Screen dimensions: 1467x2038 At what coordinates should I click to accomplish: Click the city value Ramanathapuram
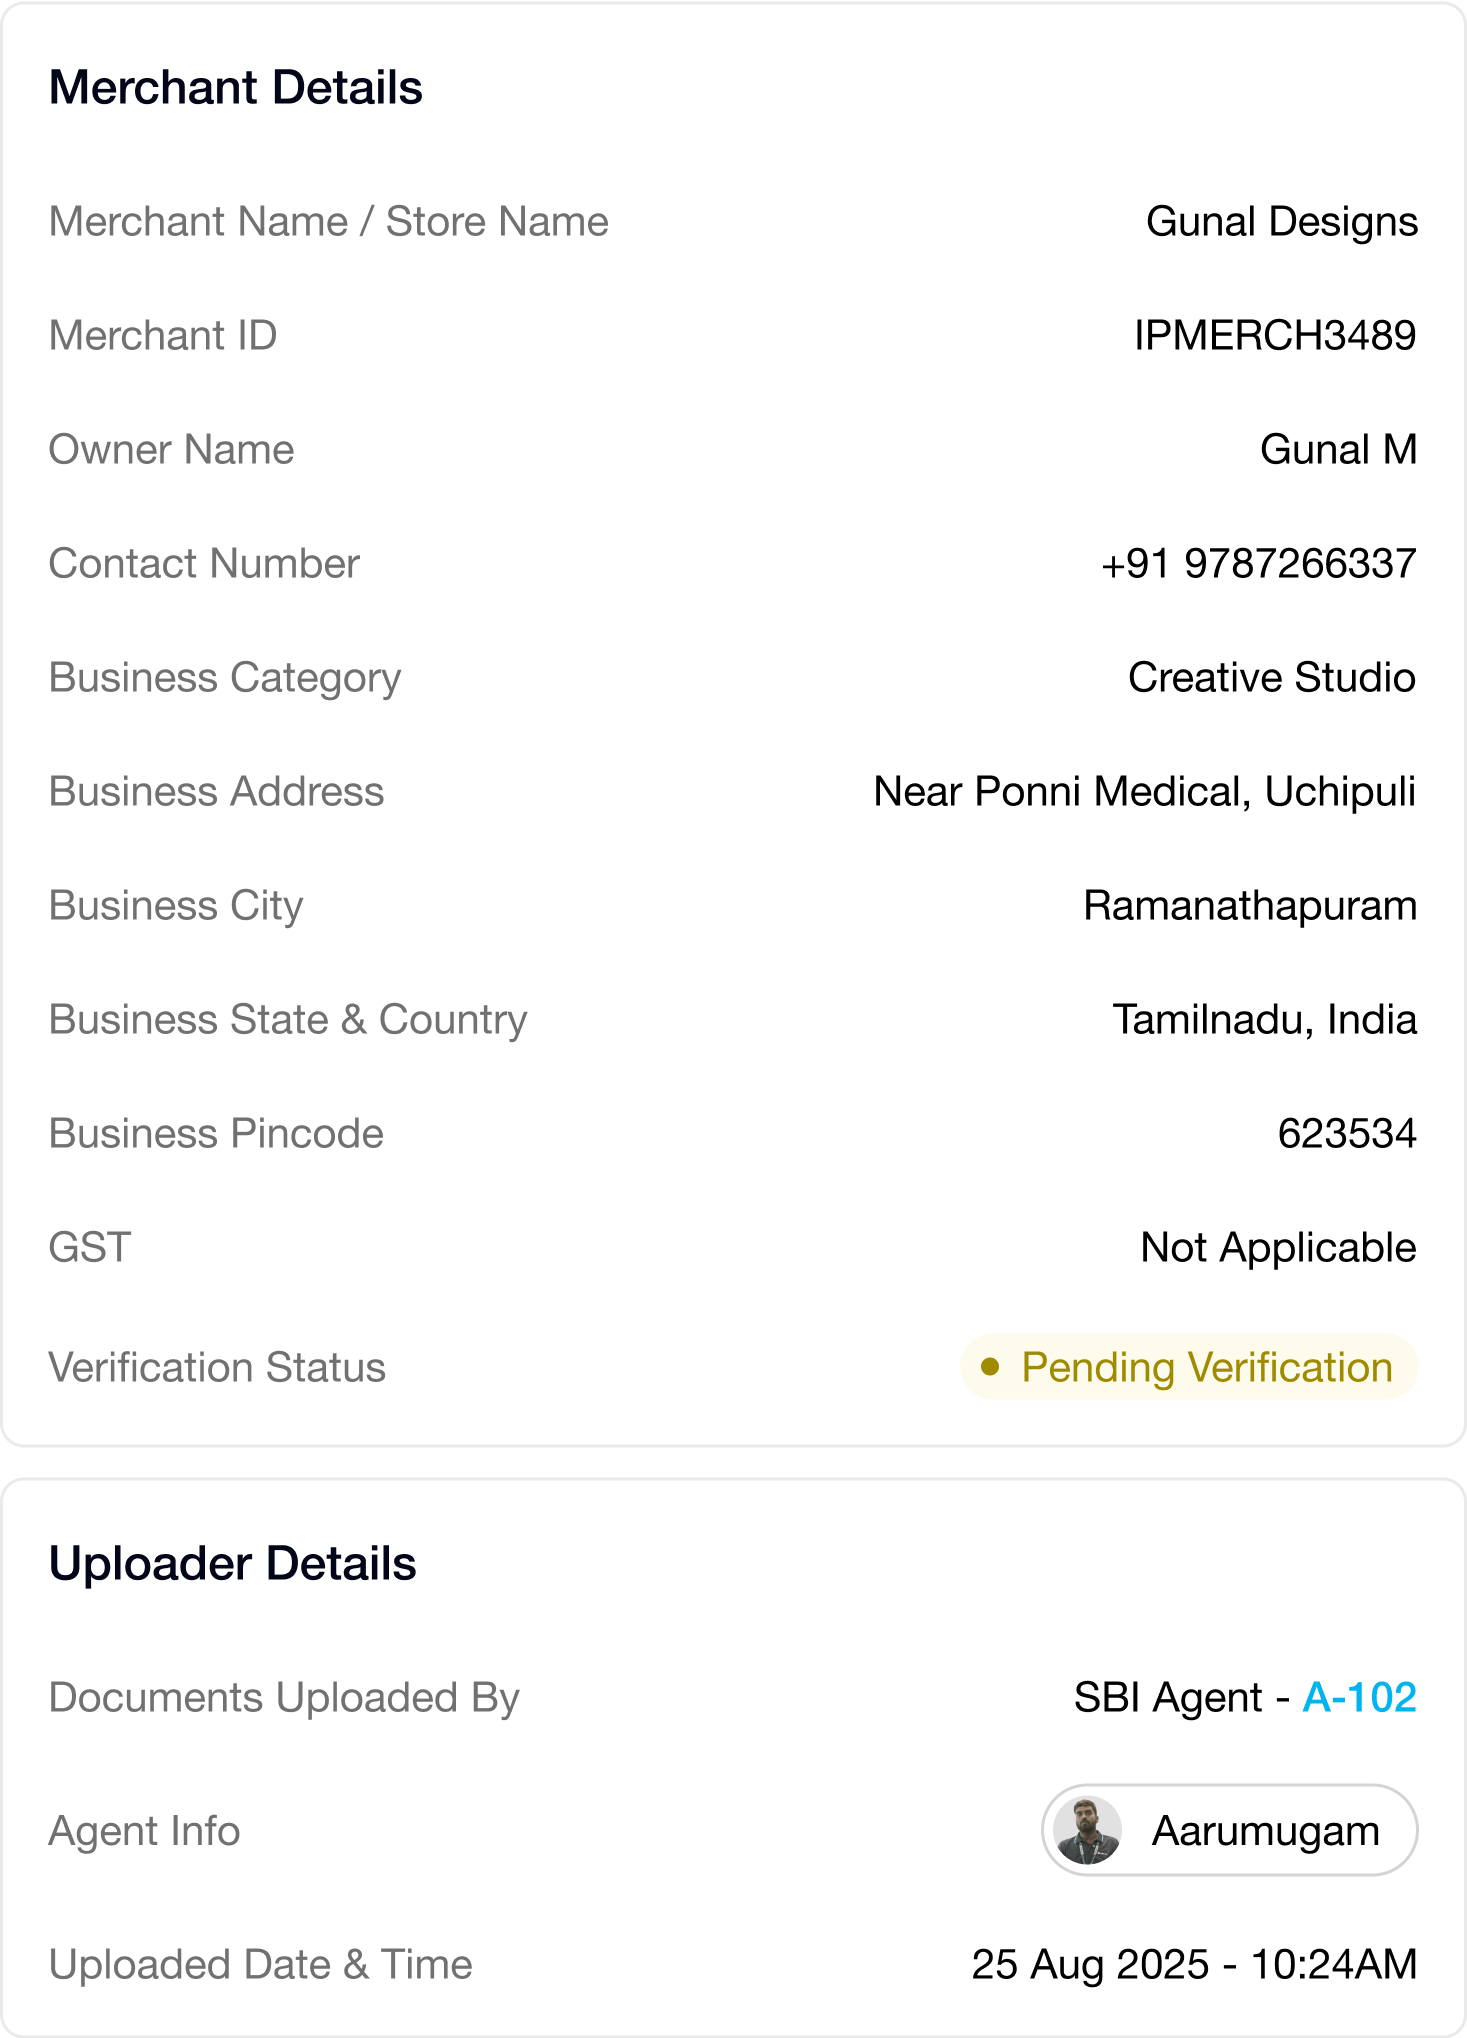coord(1250,906)
